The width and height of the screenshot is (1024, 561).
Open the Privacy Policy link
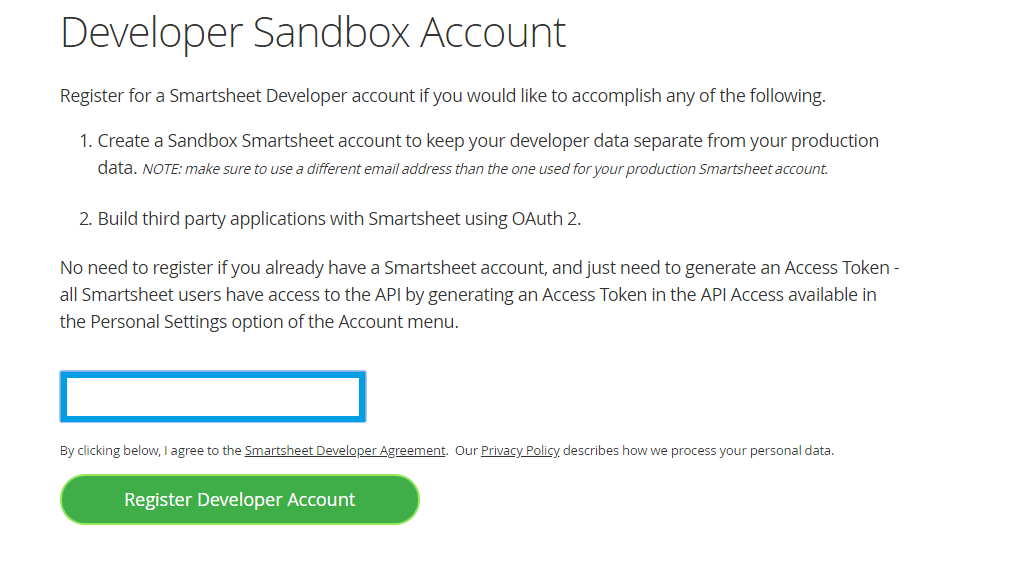pyautogui.click(x=520, y=451)
